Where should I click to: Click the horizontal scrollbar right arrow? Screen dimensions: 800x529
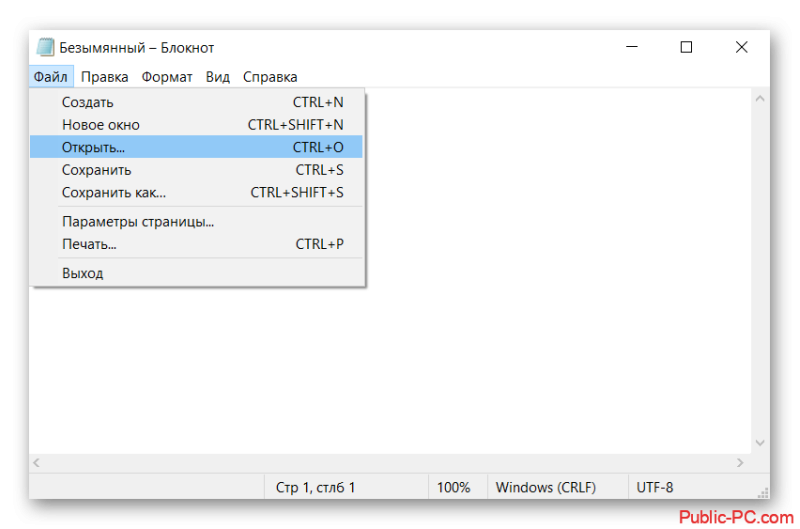point(740,463)
